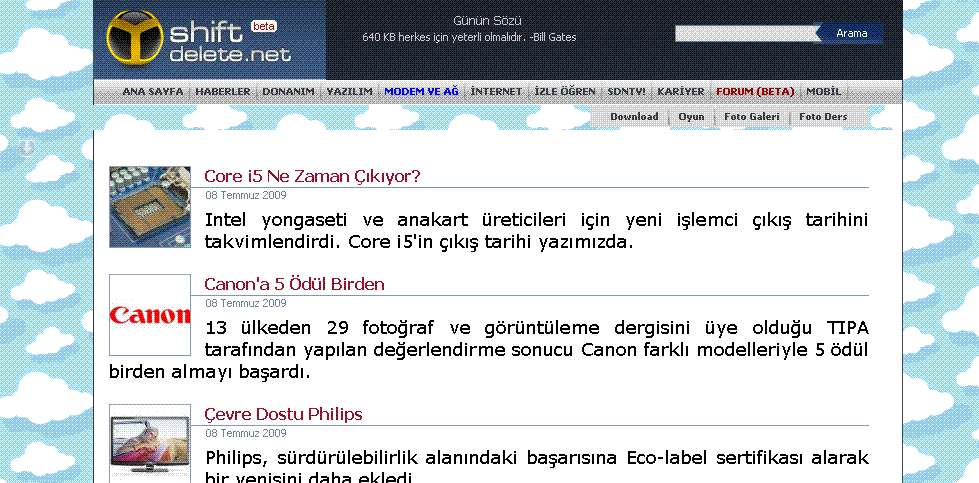Select MOBİL menu item

pos(824,92)
